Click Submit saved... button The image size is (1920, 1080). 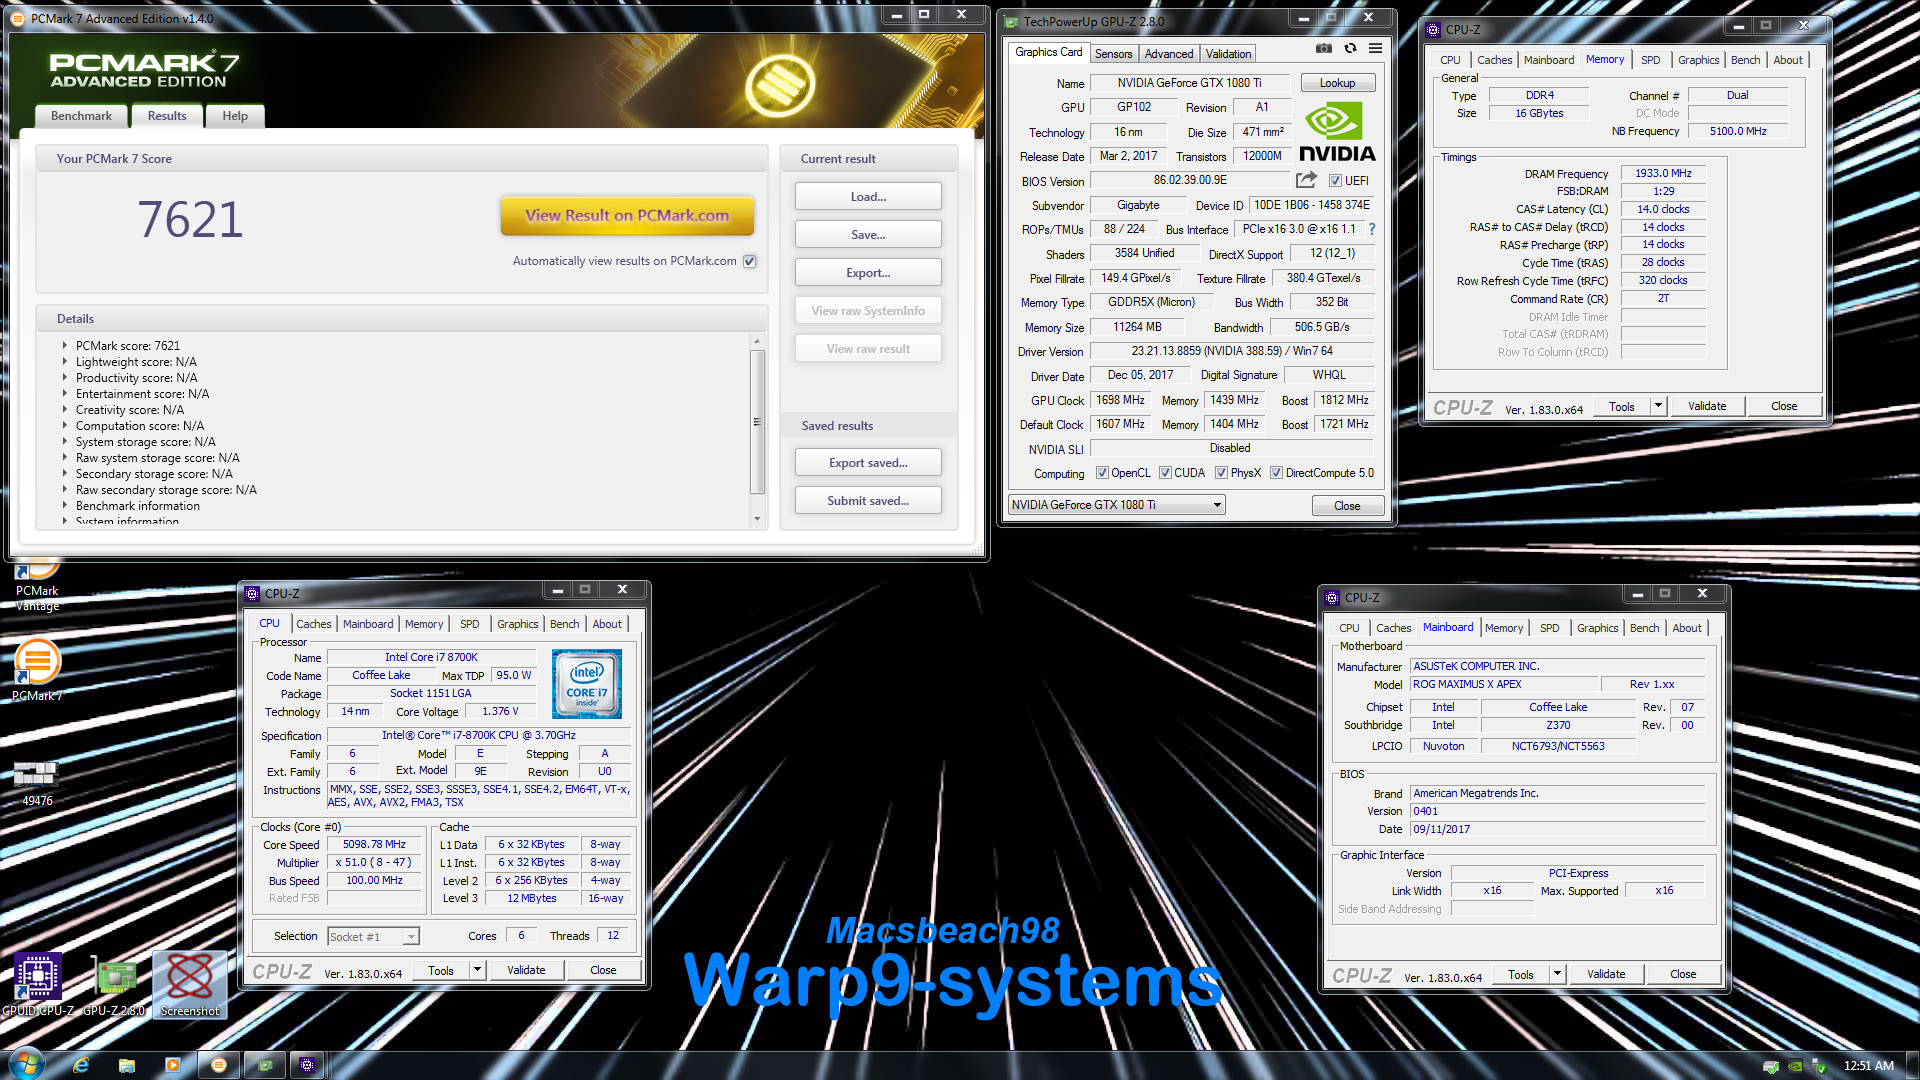click(x=868, y=501)
